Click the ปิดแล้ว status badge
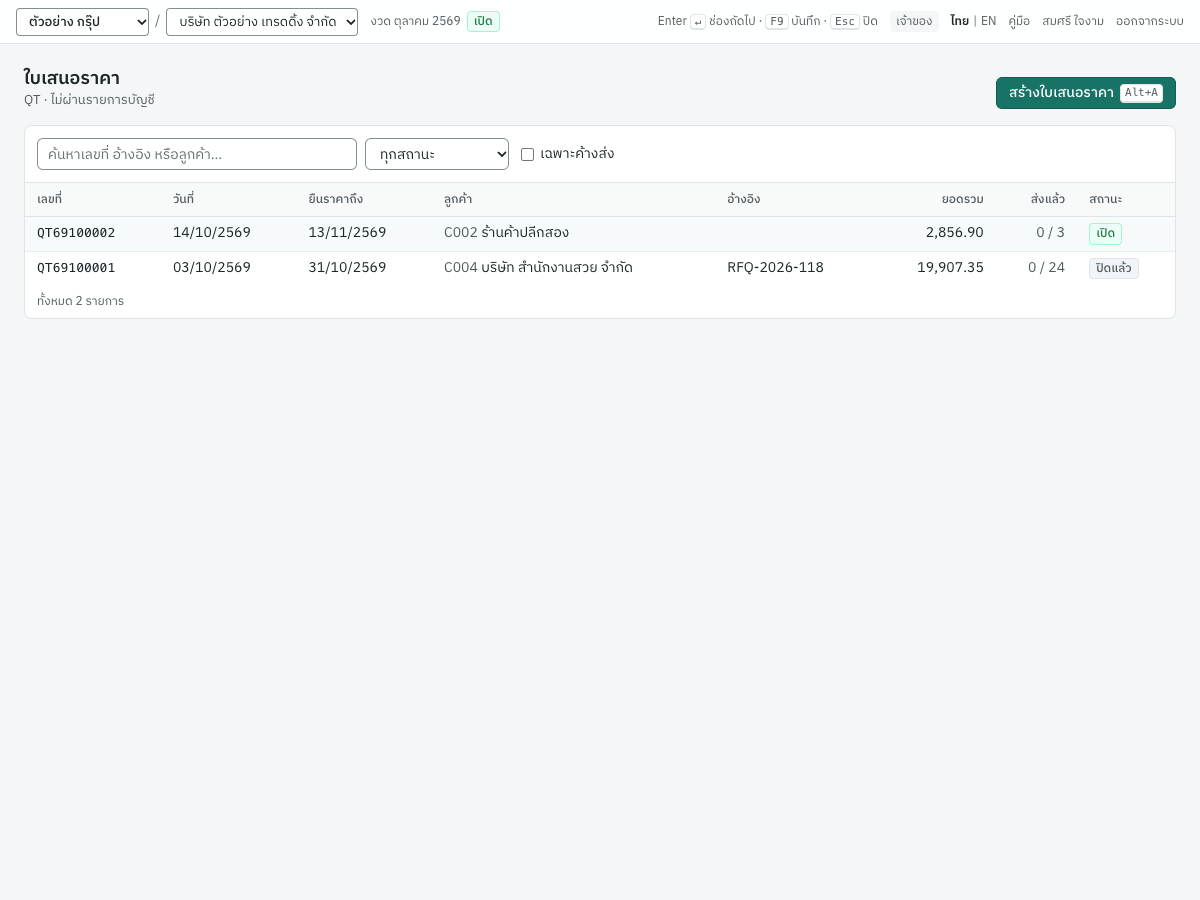Viewport: 1200px width, 900px height. pos(1114,269)
